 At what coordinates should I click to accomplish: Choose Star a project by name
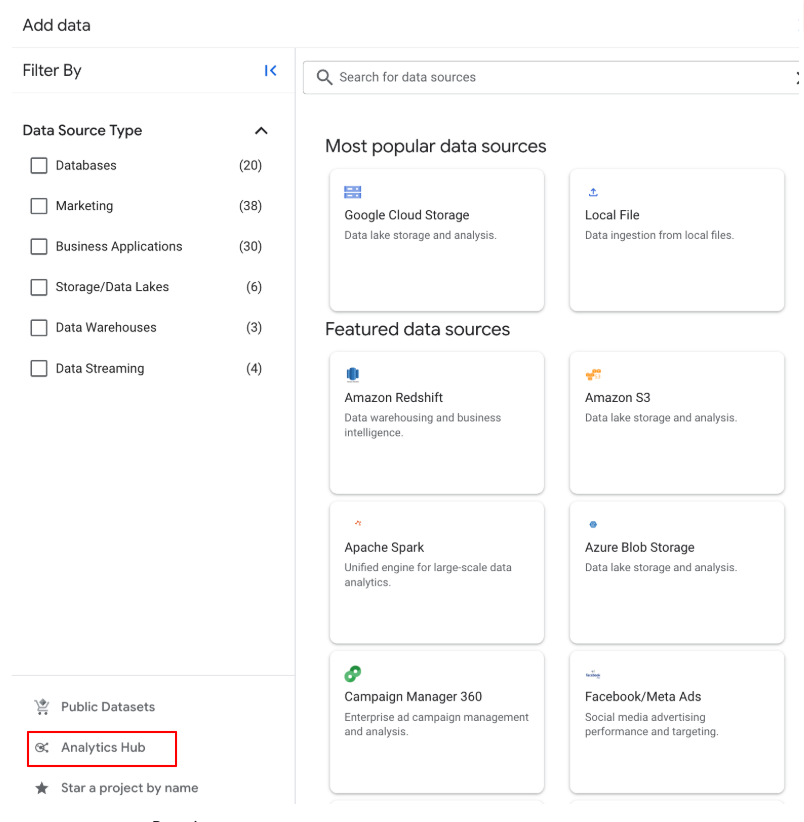point(129,788)
